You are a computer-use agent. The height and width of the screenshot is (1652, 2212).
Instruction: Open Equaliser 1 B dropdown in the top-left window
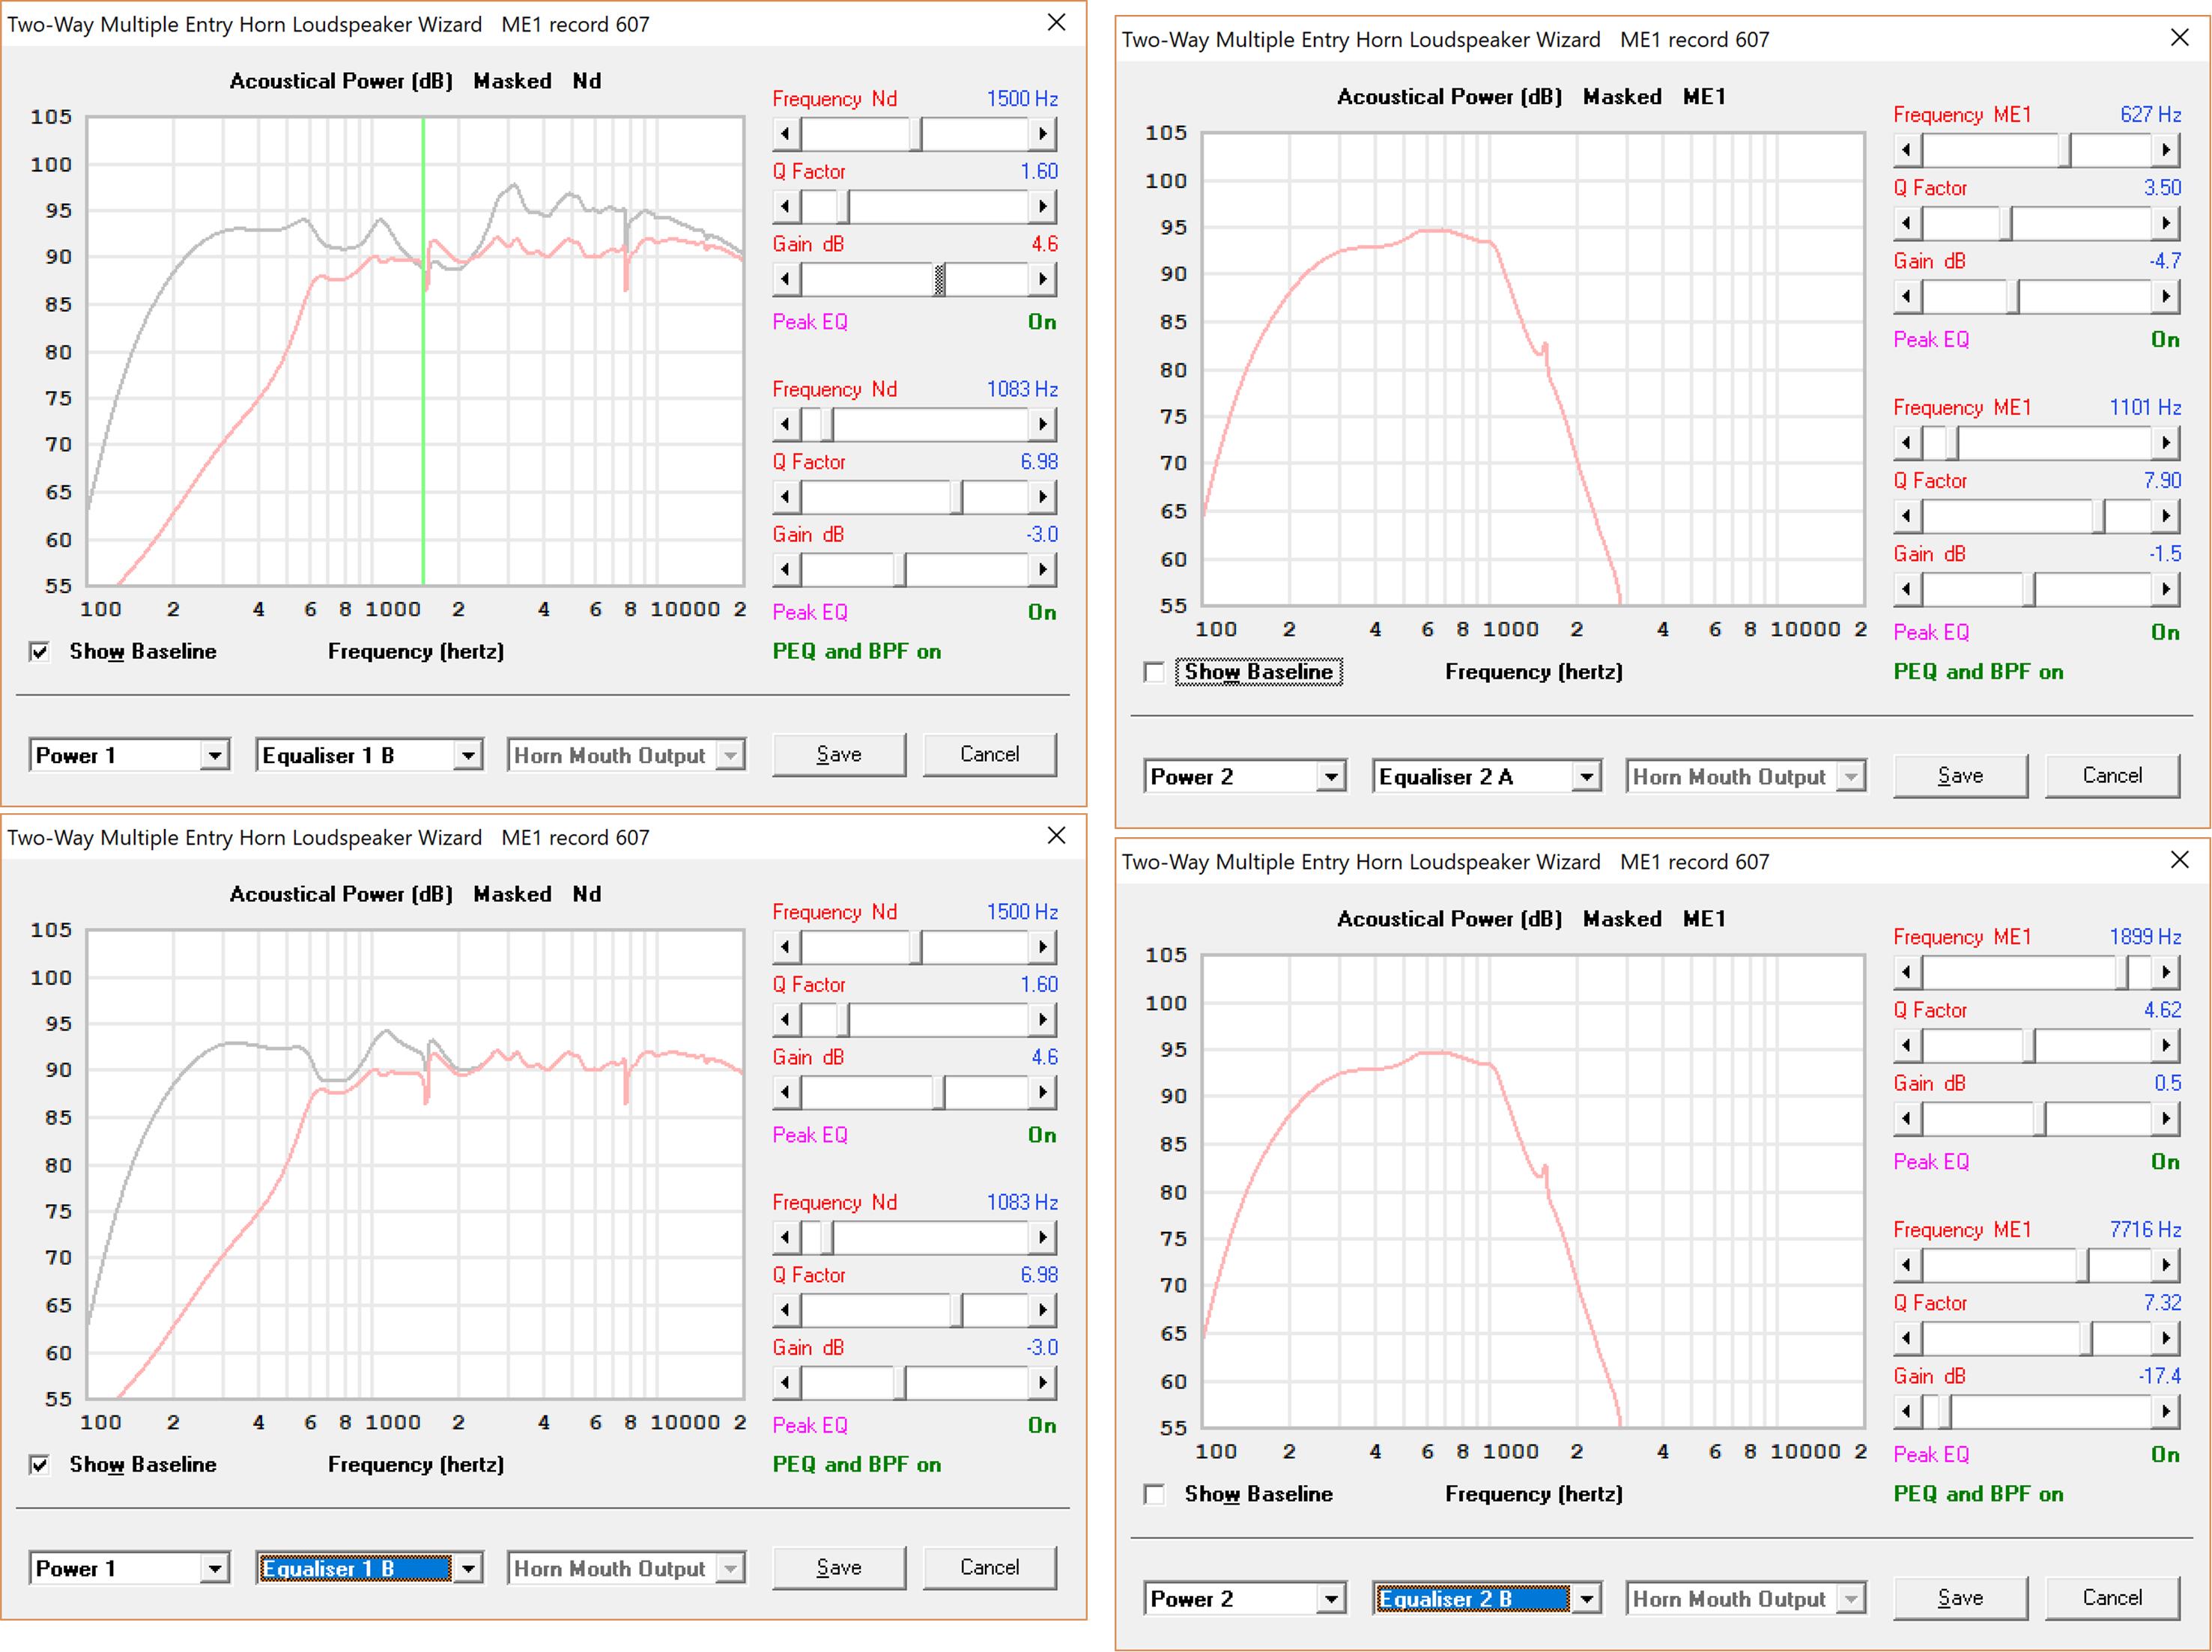(x=468, y=756)
